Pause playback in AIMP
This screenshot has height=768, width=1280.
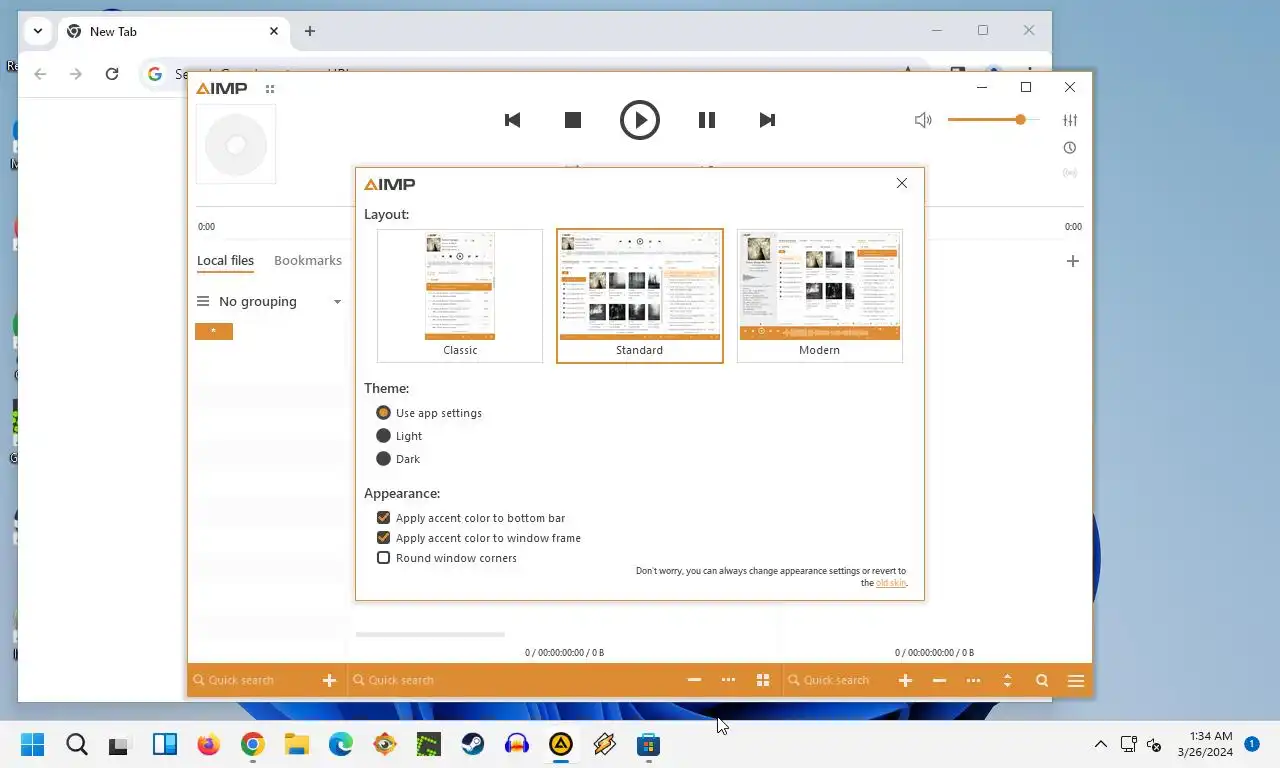(x=706, y=120)
